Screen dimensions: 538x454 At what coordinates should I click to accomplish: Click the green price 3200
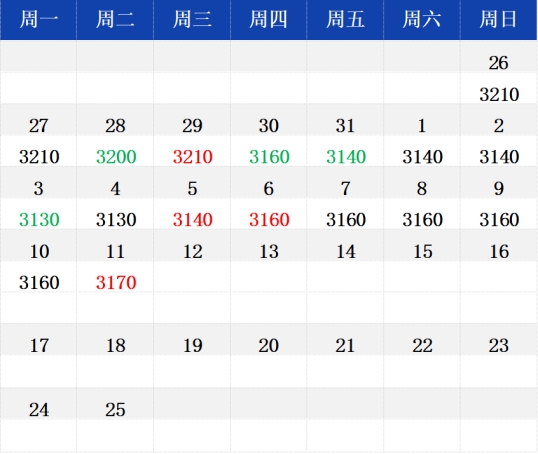[116, 157]
